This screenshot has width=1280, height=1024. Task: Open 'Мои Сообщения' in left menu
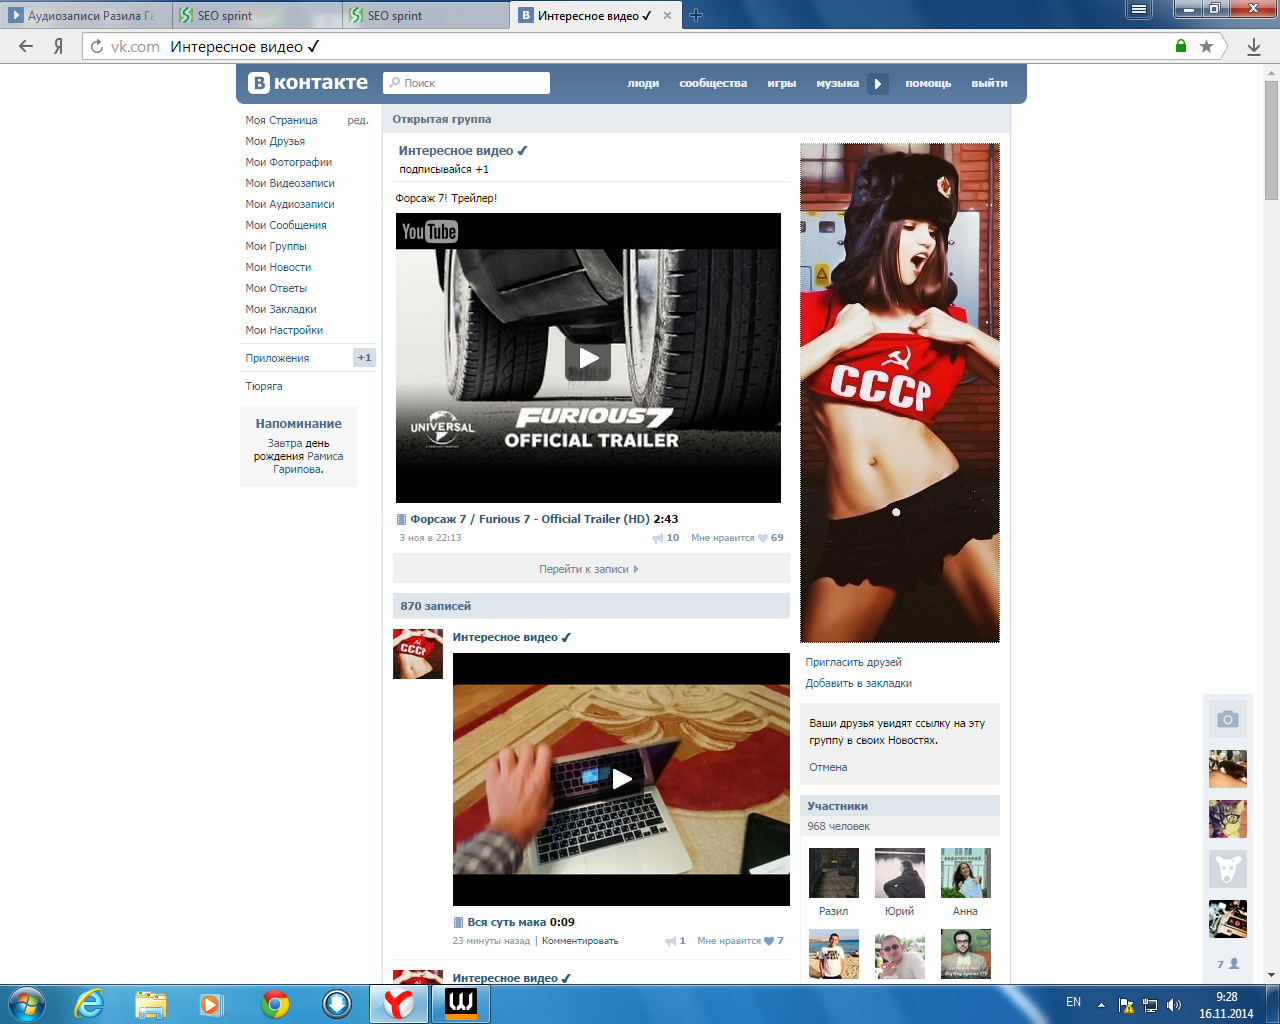click(x=286, y=225)
